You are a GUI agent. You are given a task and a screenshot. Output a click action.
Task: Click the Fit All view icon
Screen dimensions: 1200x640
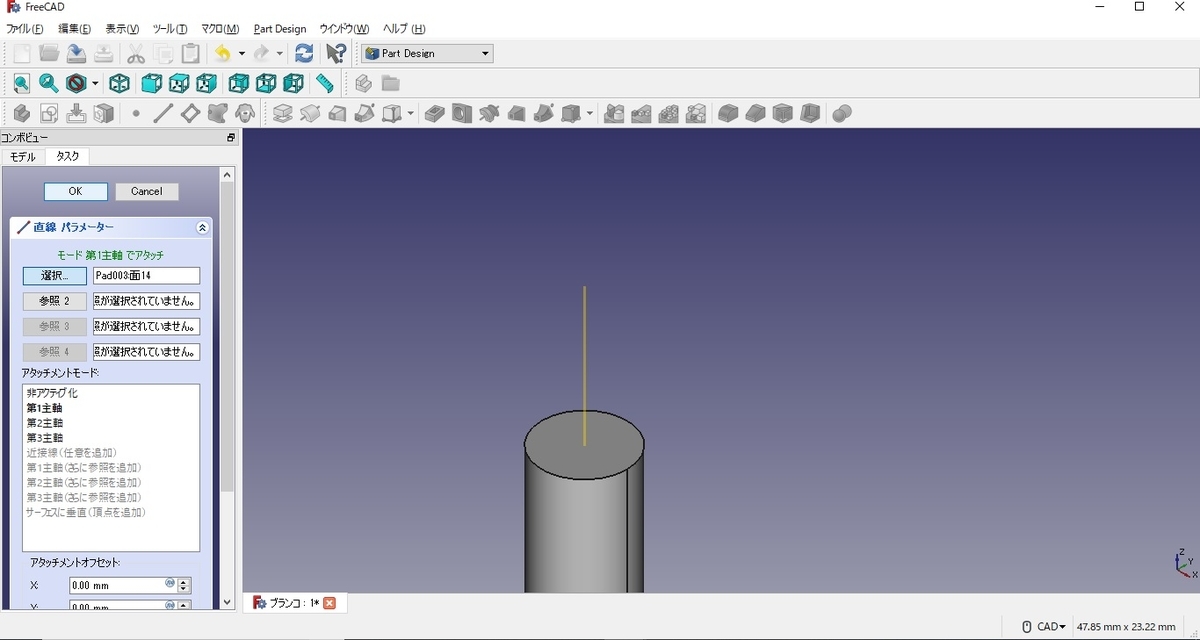[21, 83]
